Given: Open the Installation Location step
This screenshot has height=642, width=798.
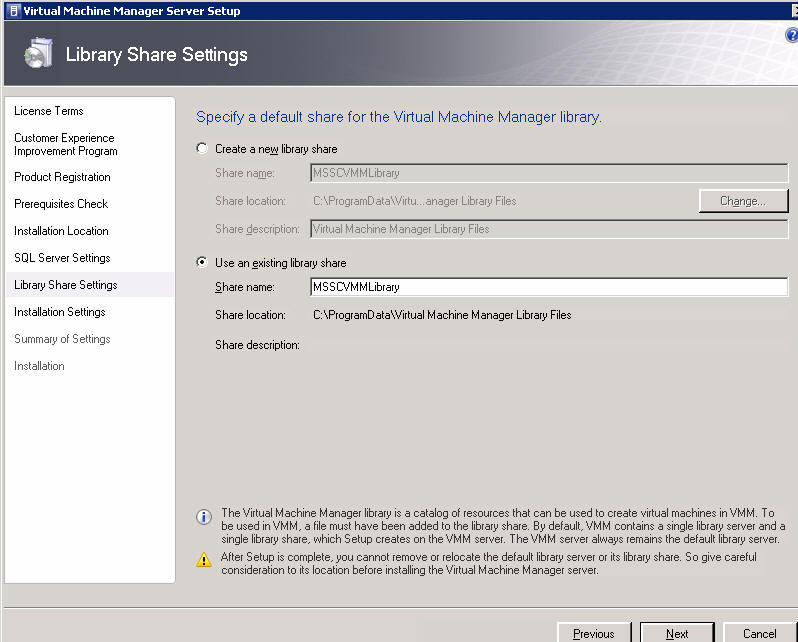Looking at the screenshot, I should [61, 231].
